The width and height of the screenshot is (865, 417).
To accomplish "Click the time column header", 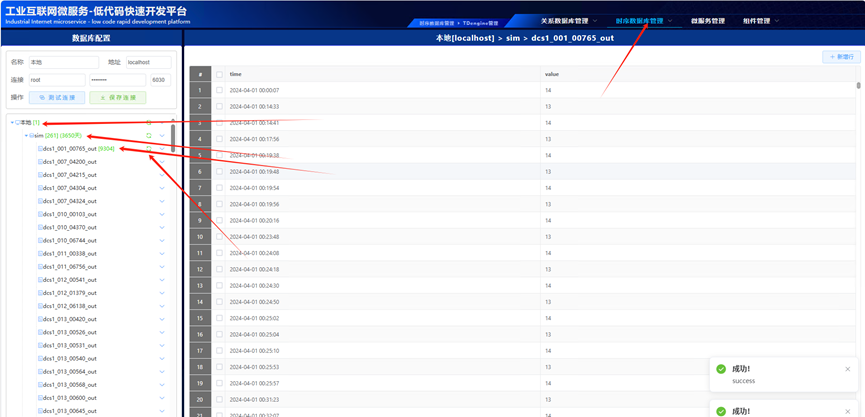I will pos(383,74).
